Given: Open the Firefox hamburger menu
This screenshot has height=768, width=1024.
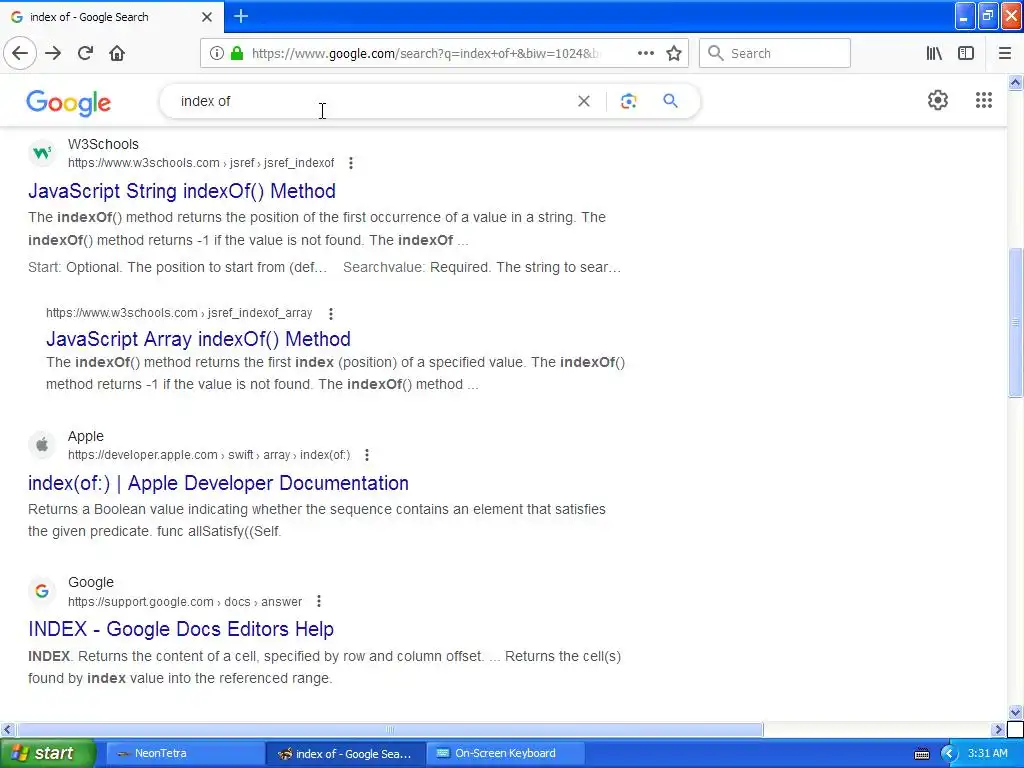Looking at the screenshot, I should pos(1004,53).
